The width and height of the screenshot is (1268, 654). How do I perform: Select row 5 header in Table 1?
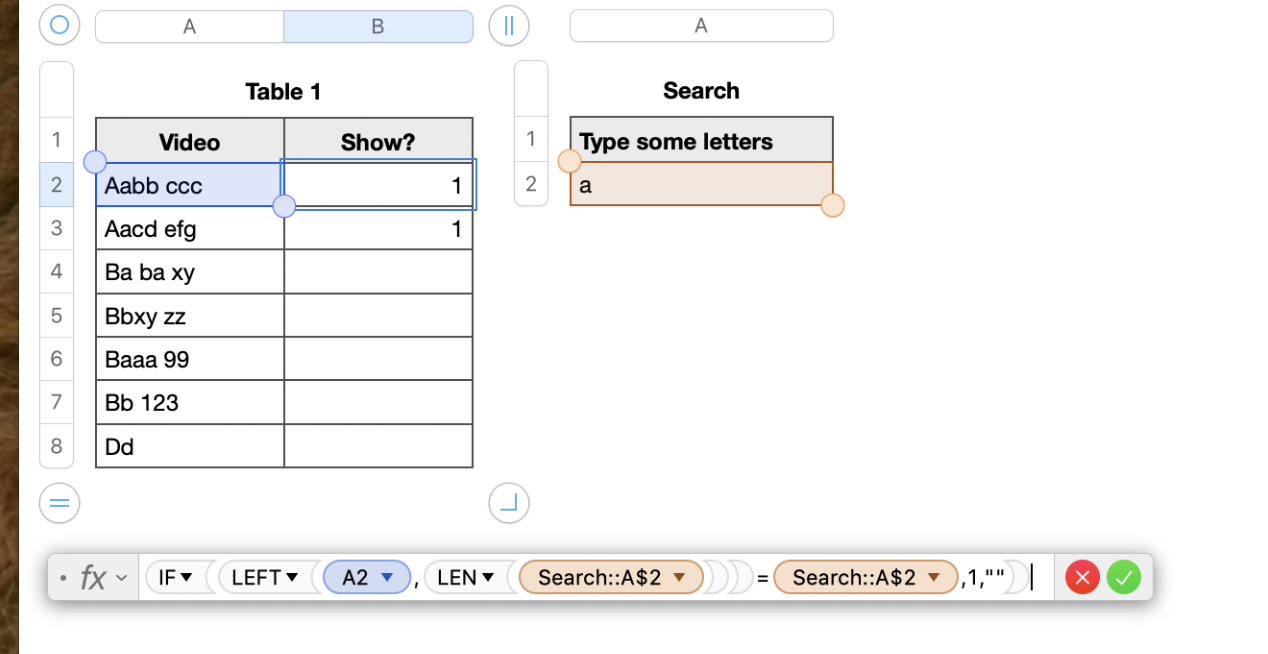pos(56,315)
